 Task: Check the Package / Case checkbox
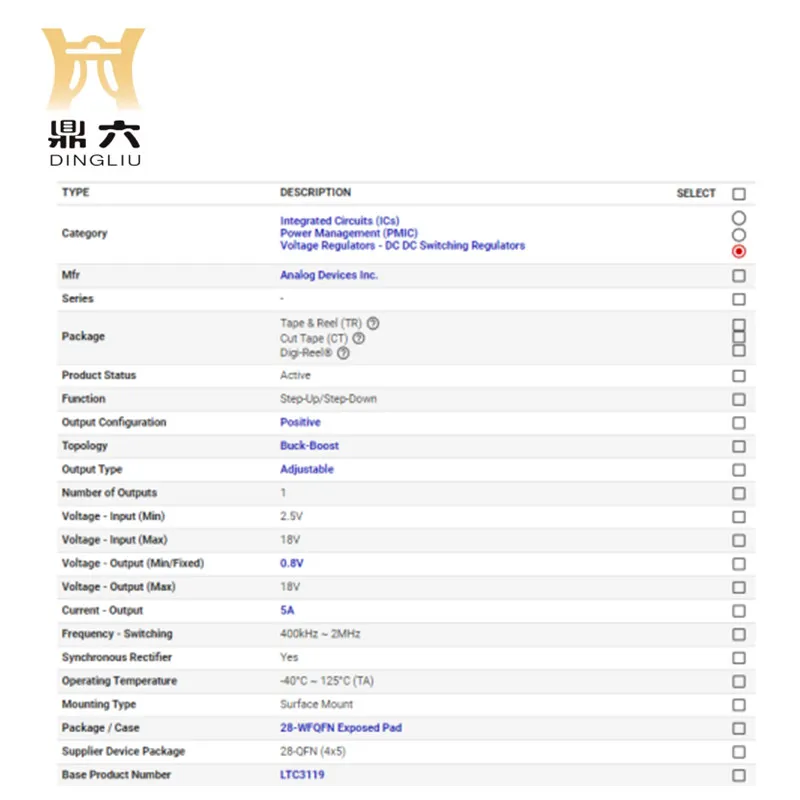738,728
